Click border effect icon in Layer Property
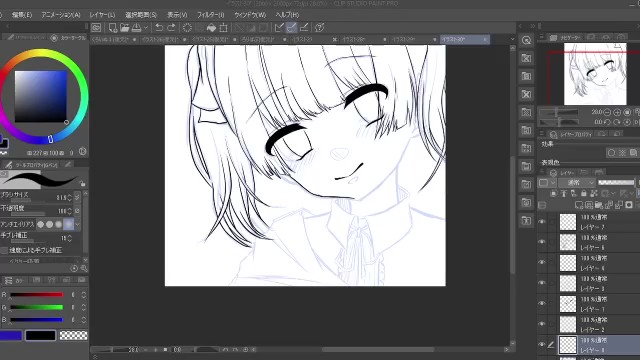This screenshot has height=360, width=640. (611, 153)
